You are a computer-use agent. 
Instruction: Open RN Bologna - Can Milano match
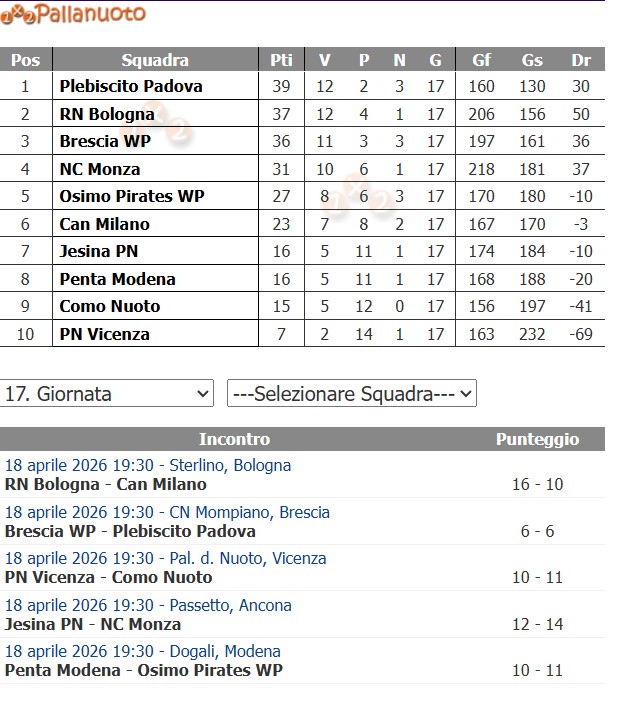105,485
